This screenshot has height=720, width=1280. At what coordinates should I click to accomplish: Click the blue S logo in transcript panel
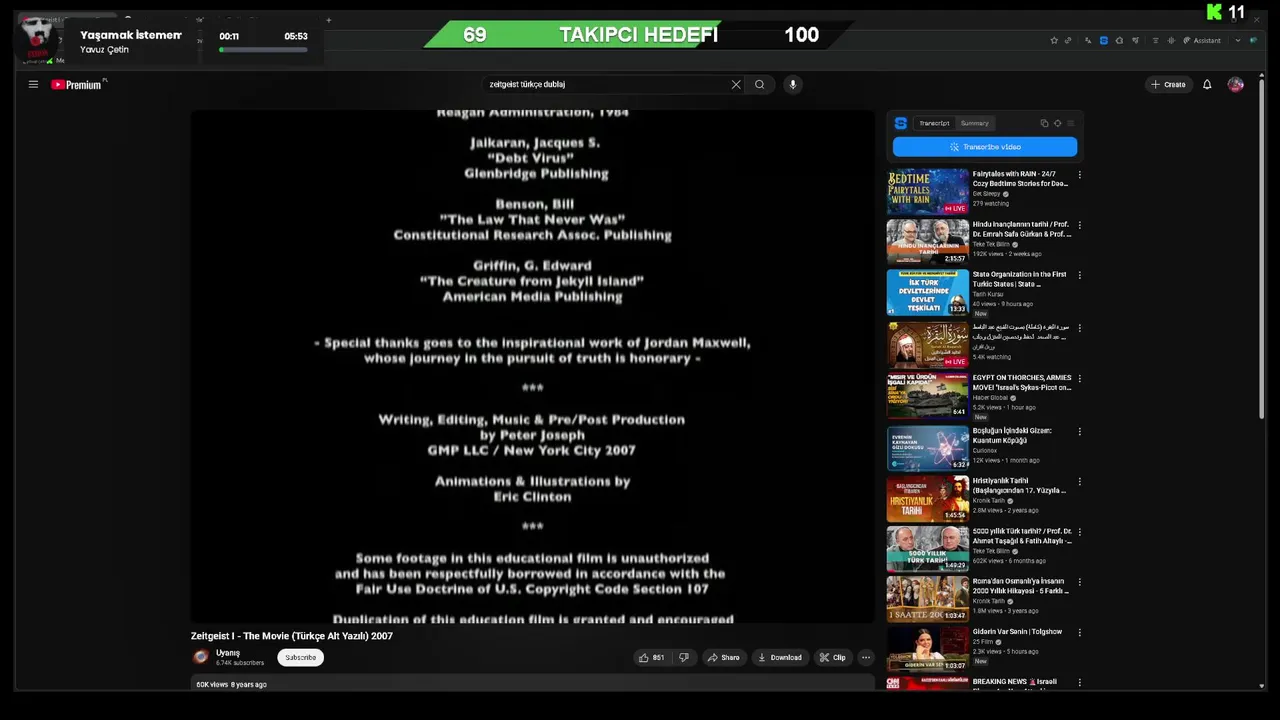[901, 124]
